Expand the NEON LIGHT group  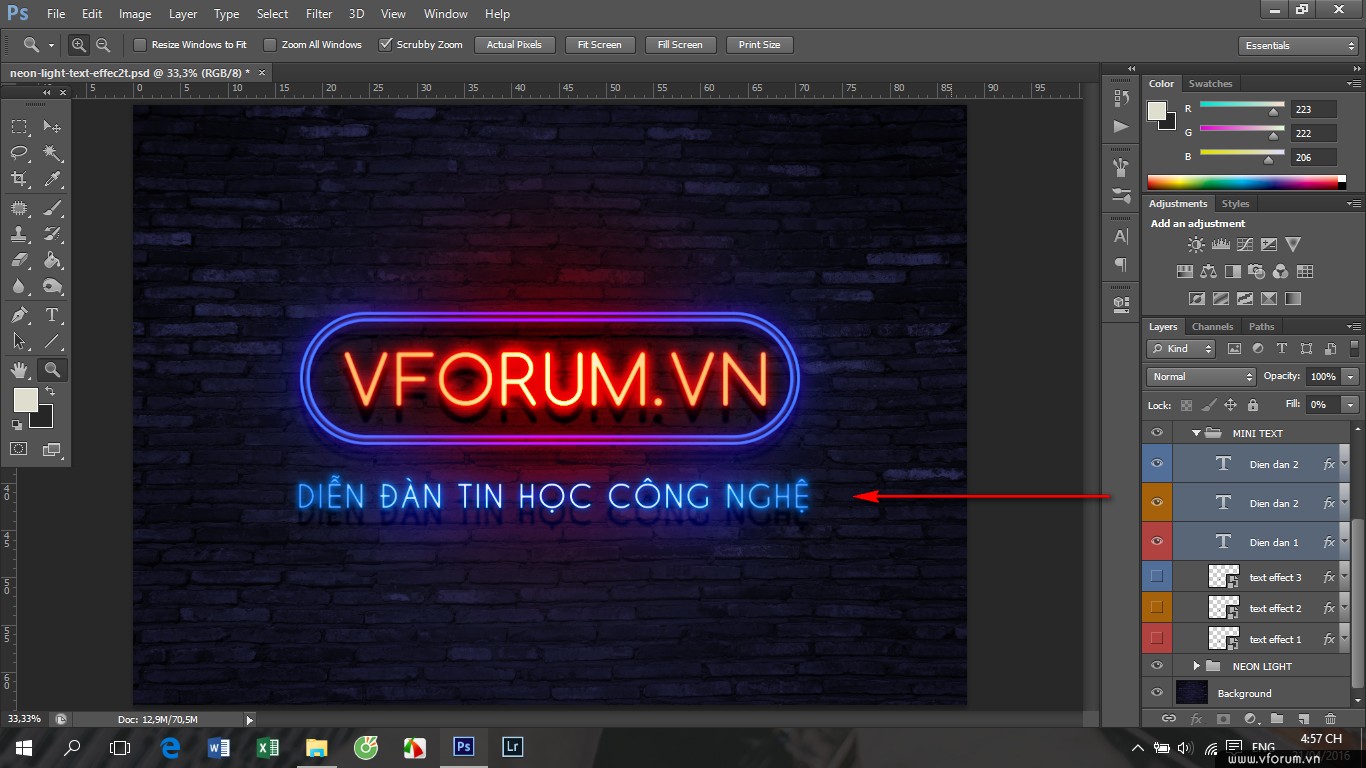1196,666
